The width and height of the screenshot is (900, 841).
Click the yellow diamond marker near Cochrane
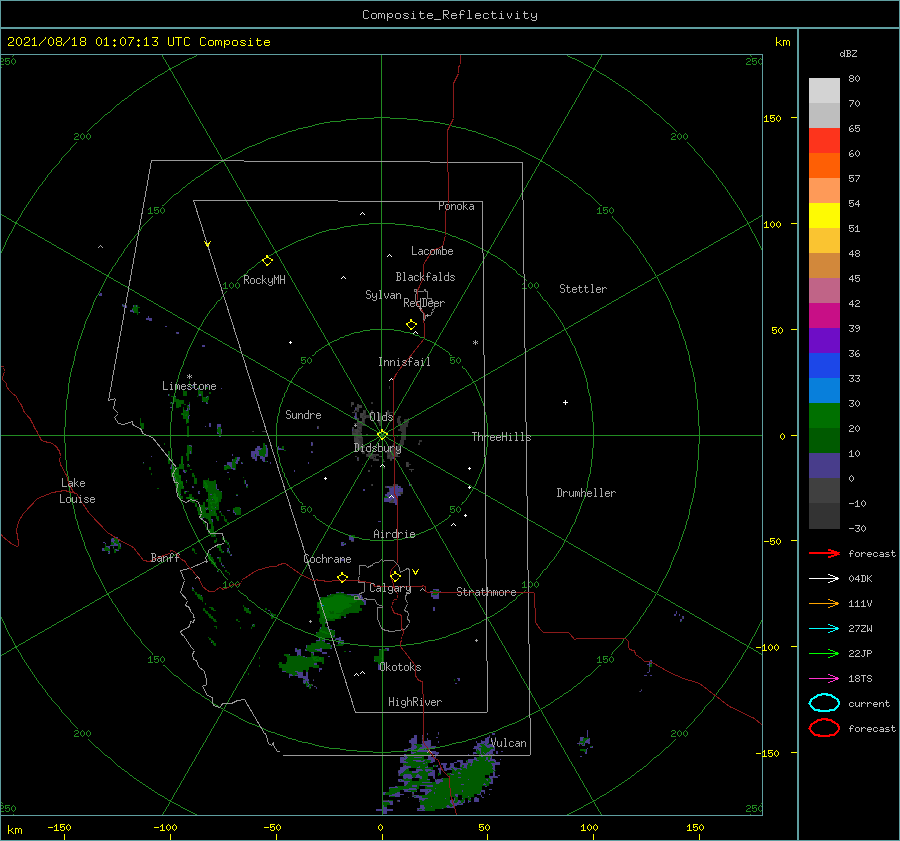pyautogui.click(x=342, y=578)
